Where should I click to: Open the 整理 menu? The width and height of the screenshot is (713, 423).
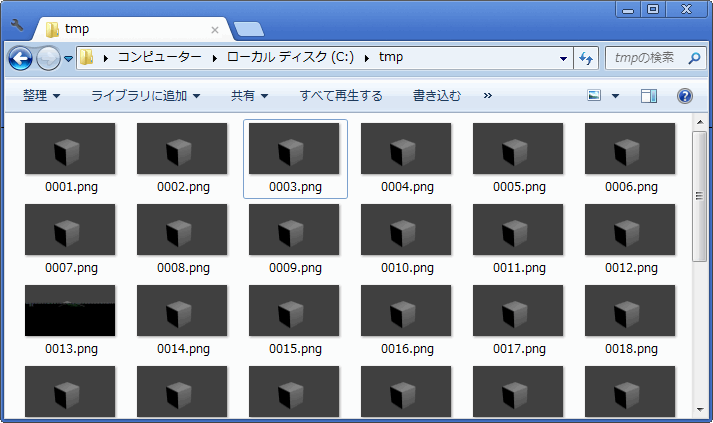tap(41, 96)
